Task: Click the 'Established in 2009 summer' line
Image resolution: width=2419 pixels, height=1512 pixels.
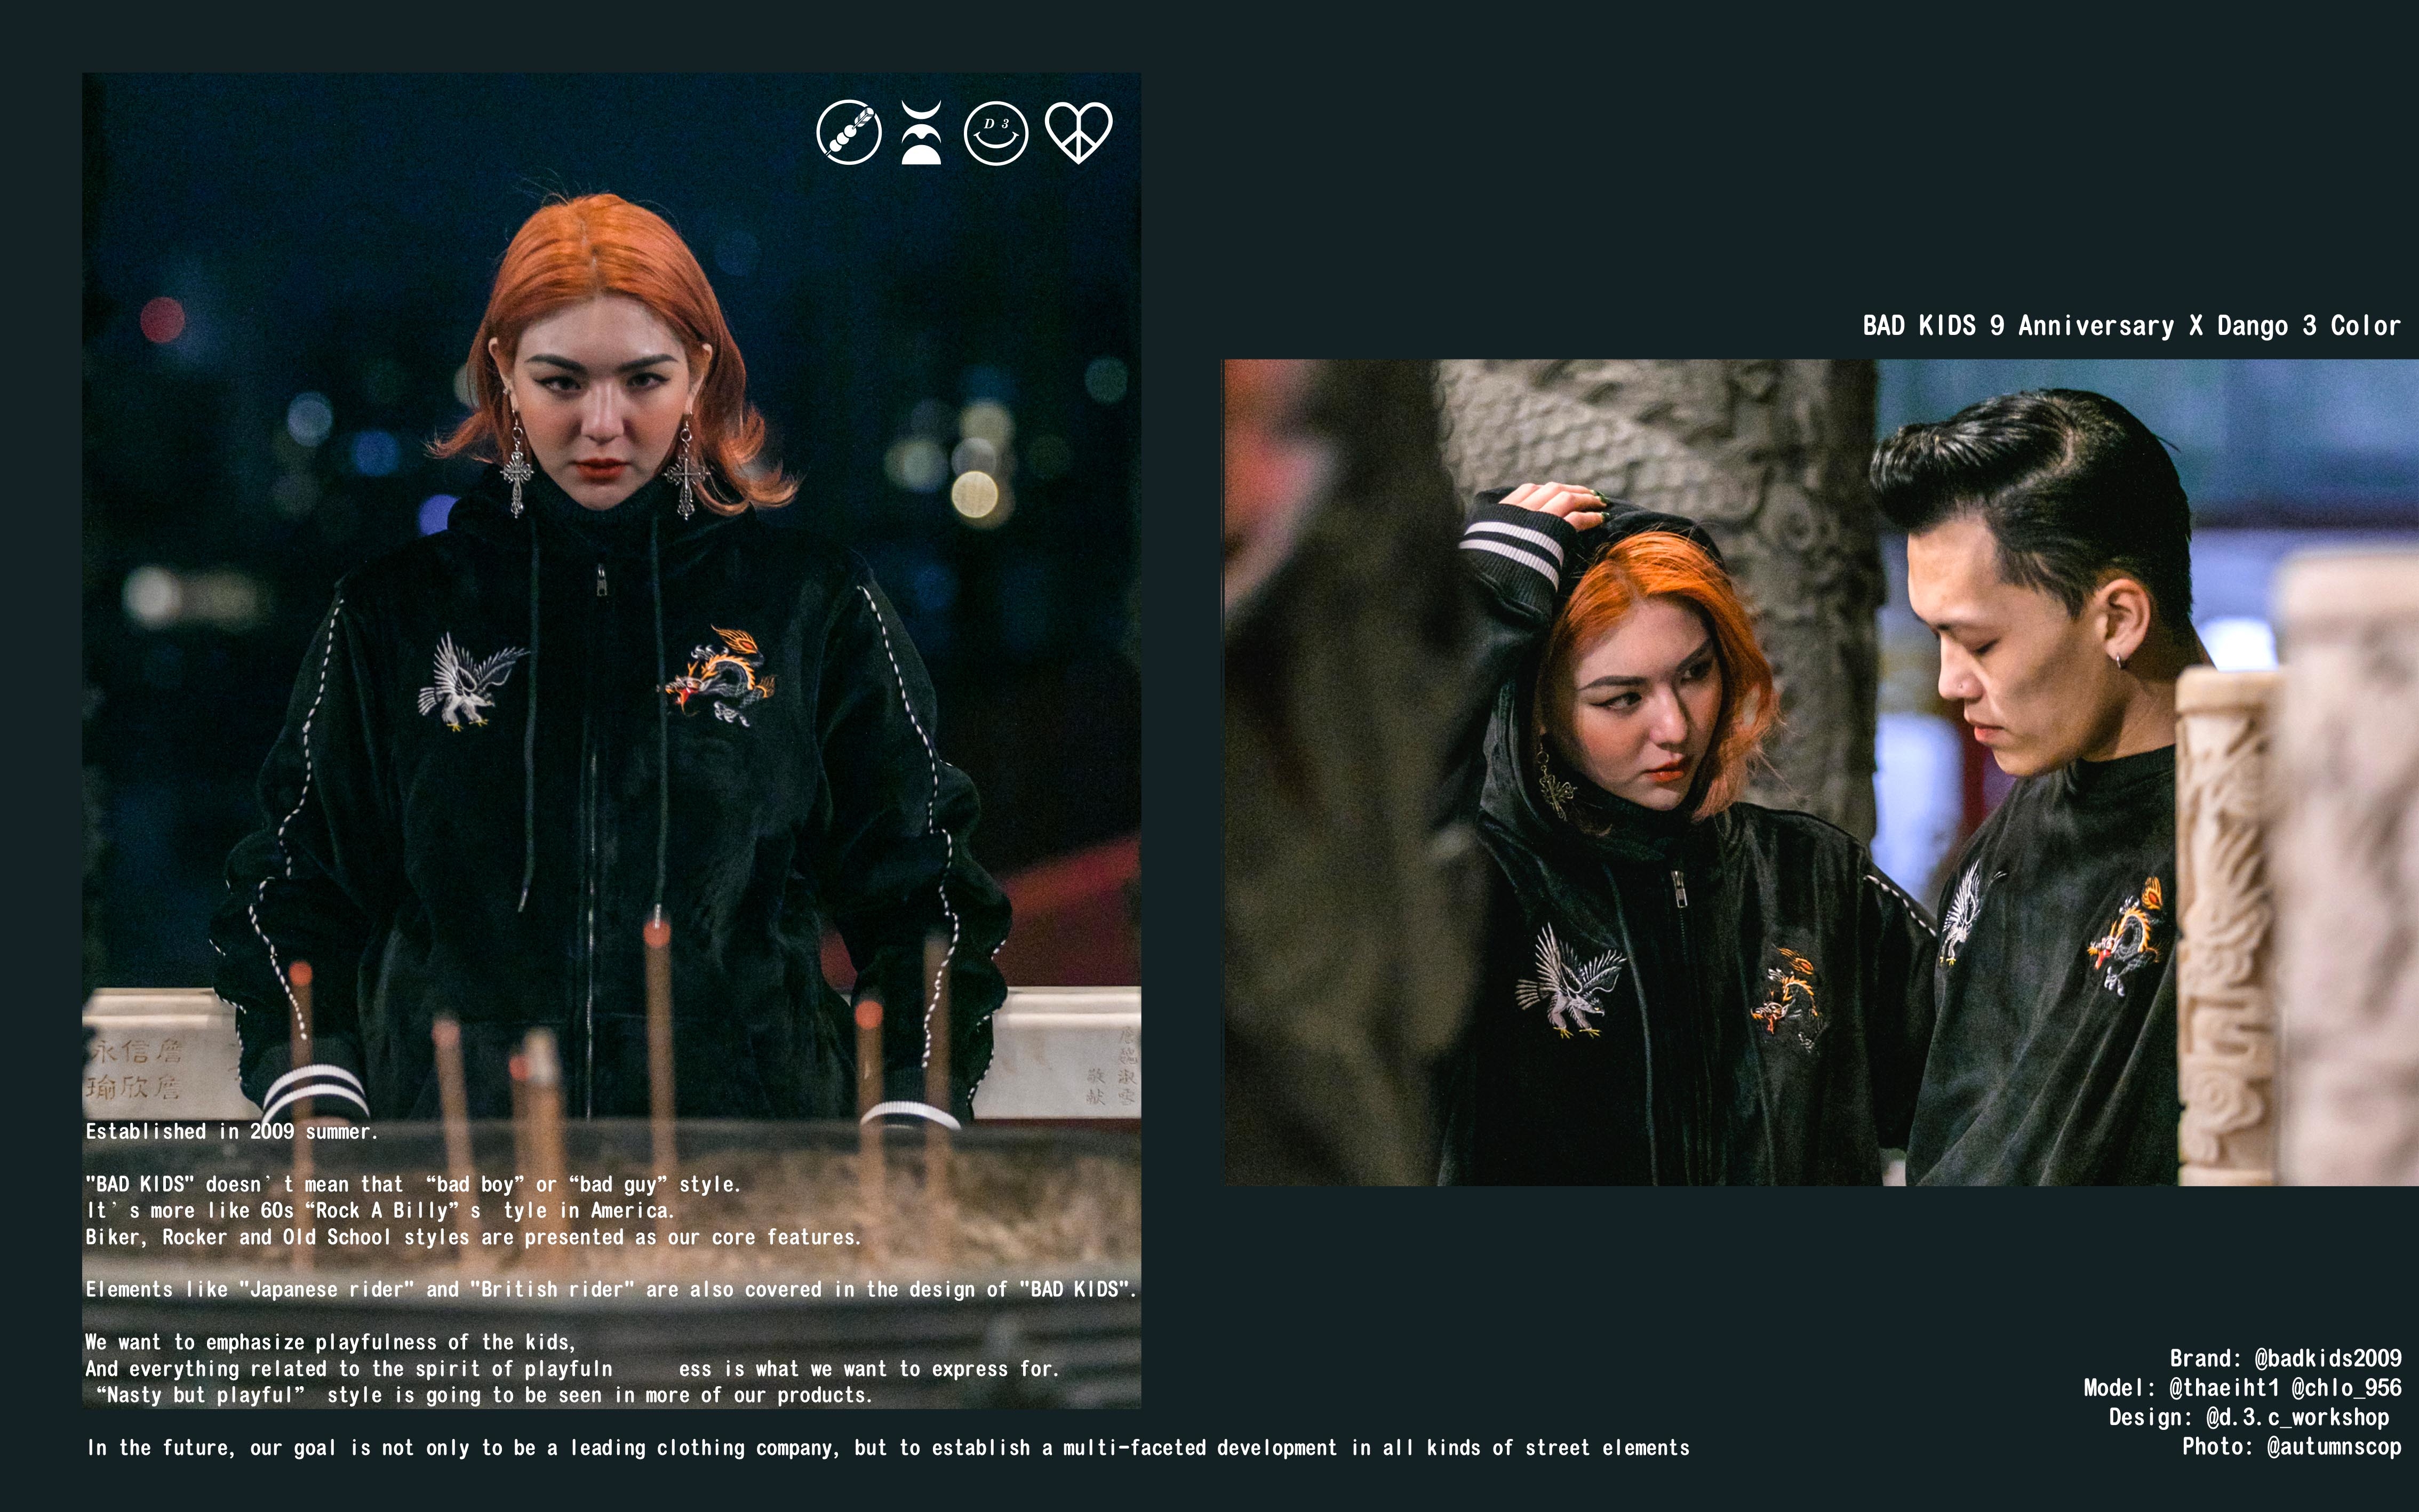Action: (x=232, y=1132)
